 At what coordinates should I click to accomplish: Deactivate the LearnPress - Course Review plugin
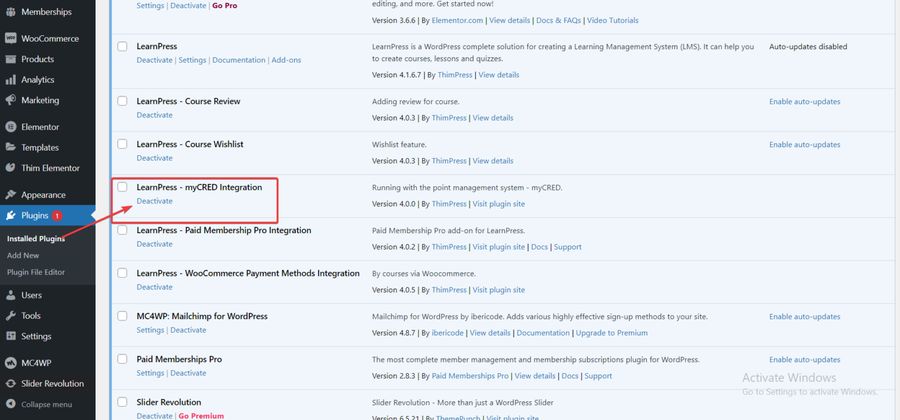click(154, 115)
